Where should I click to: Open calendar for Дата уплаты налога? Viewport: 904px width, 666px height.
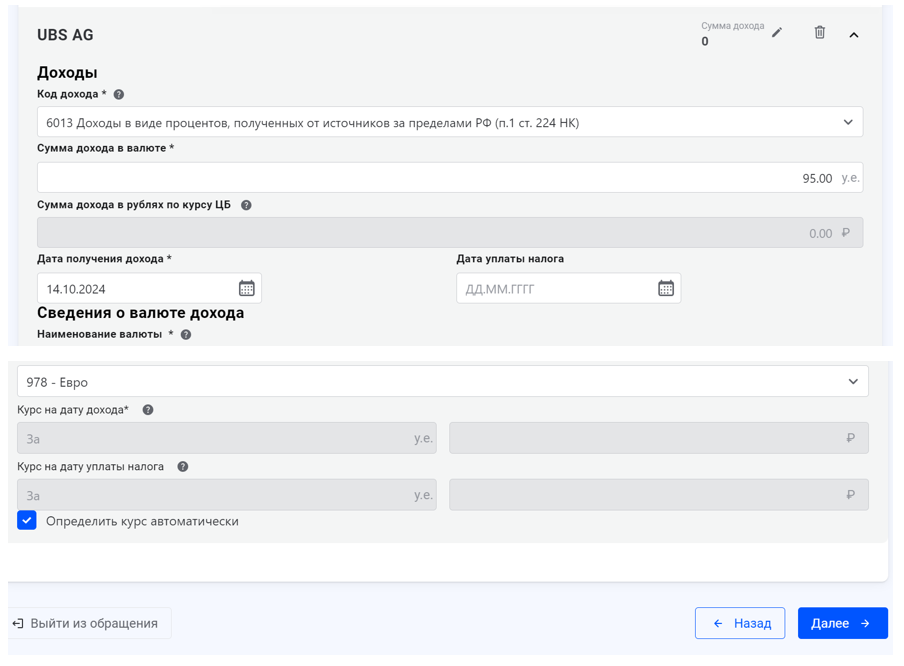666,289
